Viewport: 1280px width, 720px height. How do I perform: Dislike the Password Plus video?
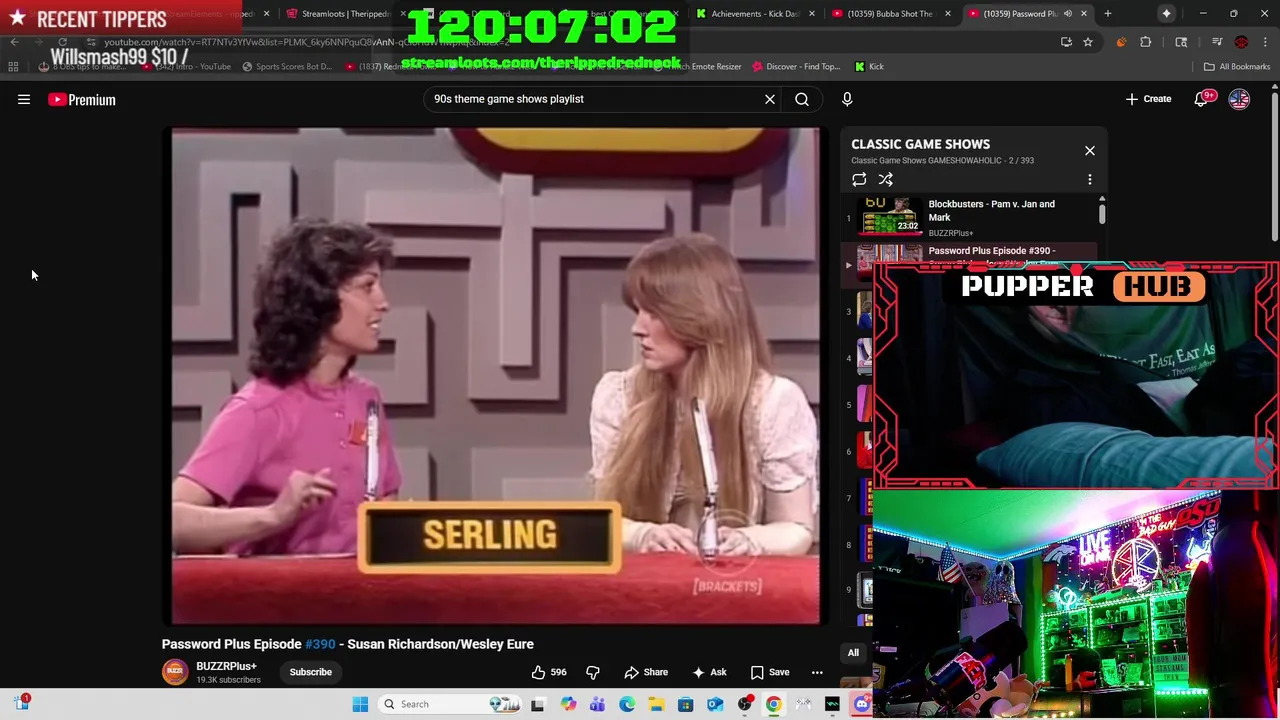pyautogui.click(x=593, y=672)
